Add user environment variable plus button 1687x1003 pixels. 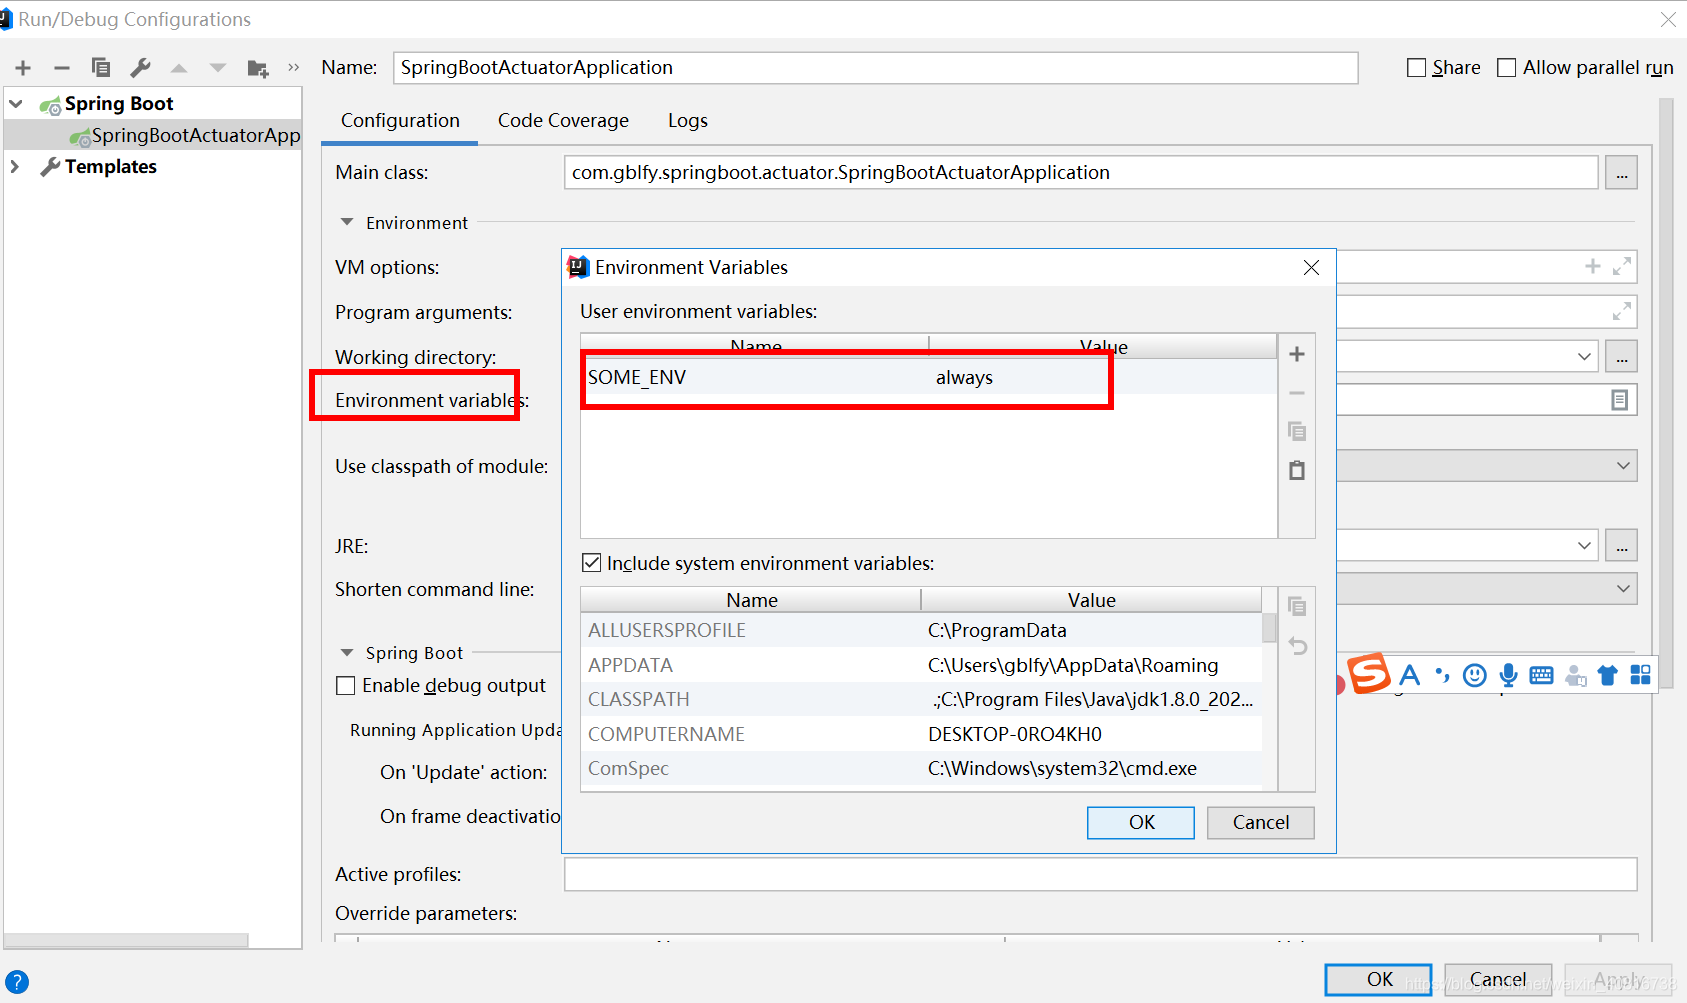(x=1297, y=354)
